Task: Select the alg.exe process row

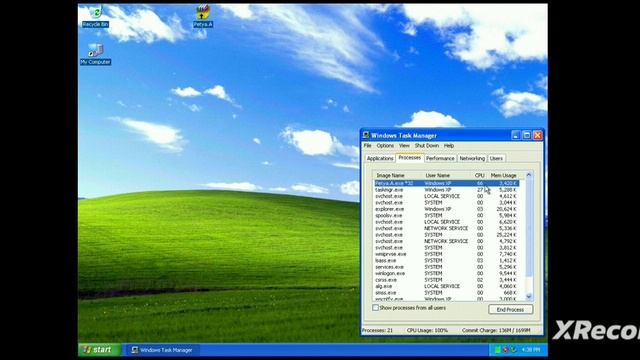Action: pos(447,287)
